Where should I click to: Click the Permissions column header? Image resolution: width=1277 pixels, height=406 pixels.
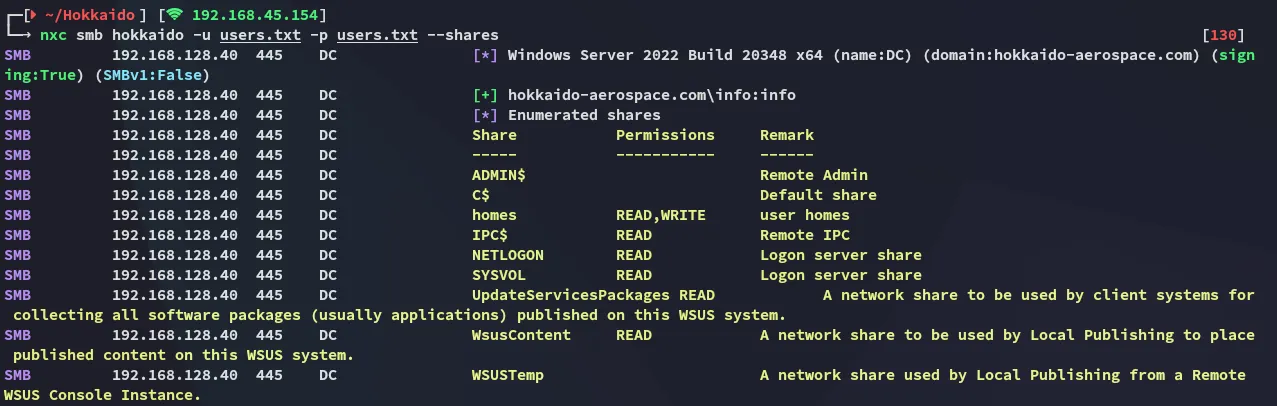click(665, 135)
